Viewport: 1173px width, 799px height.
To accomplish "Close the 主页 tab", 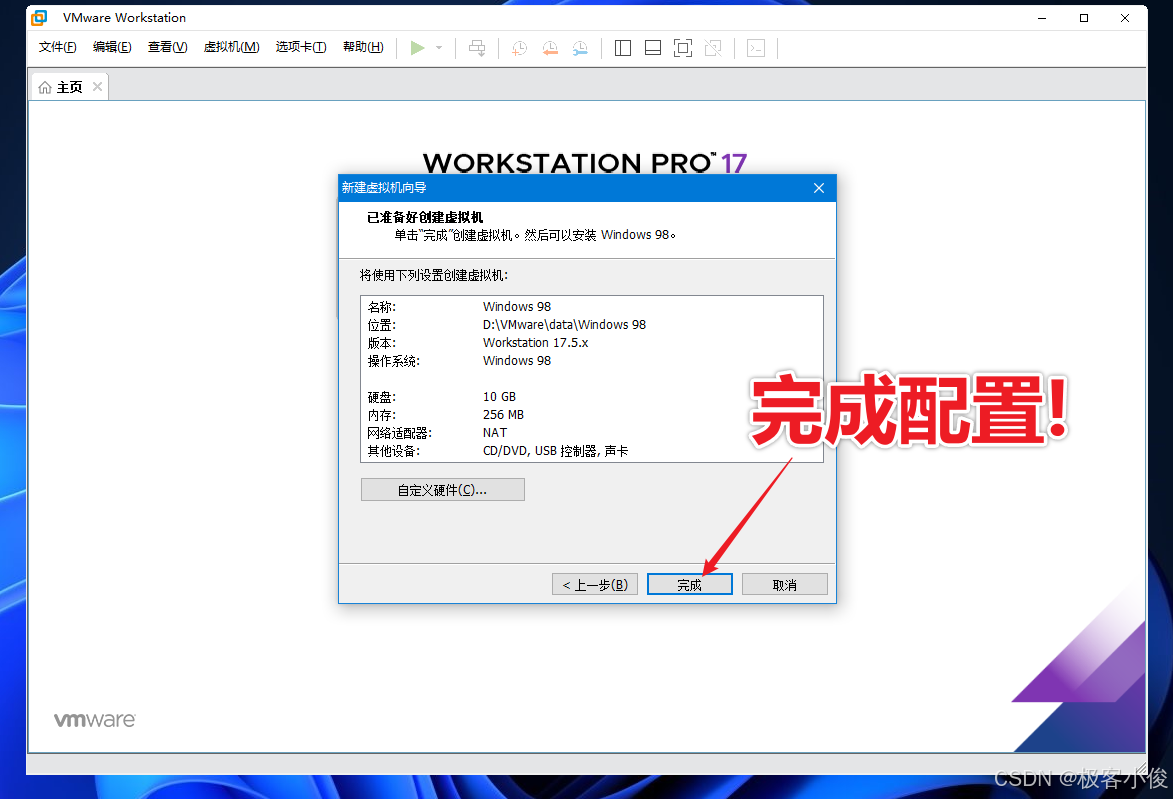I will 97,87.
